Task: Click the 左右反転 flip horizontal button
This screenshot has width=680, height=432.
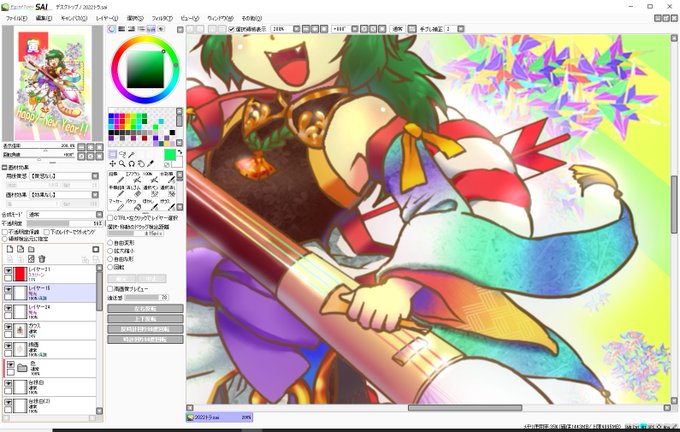Action: (x=145, y=309)
